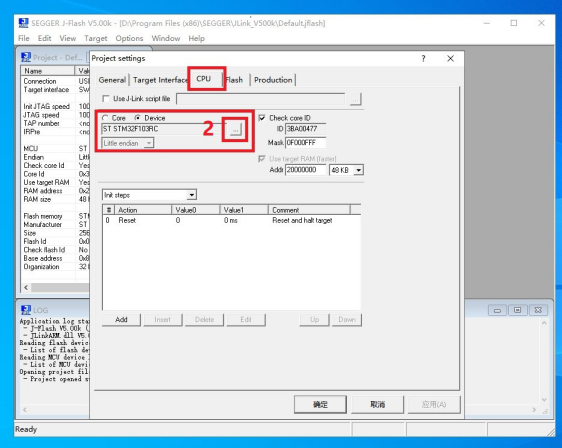Cancel with the 取消 button
The image size is (562, 448).
tap(377, 405)
